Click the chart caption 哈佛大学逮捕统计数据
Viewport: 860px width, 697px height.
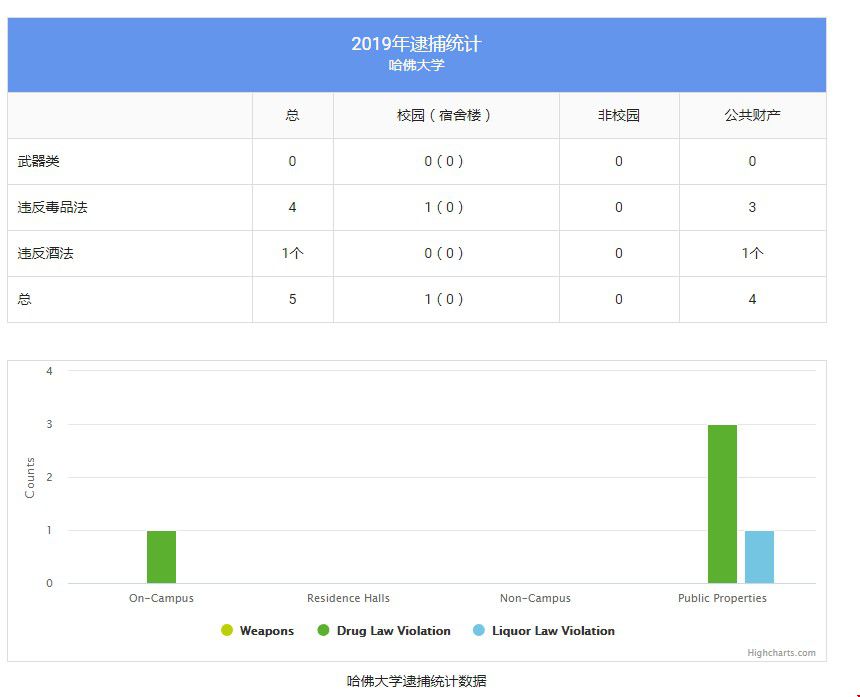(416, 681)
